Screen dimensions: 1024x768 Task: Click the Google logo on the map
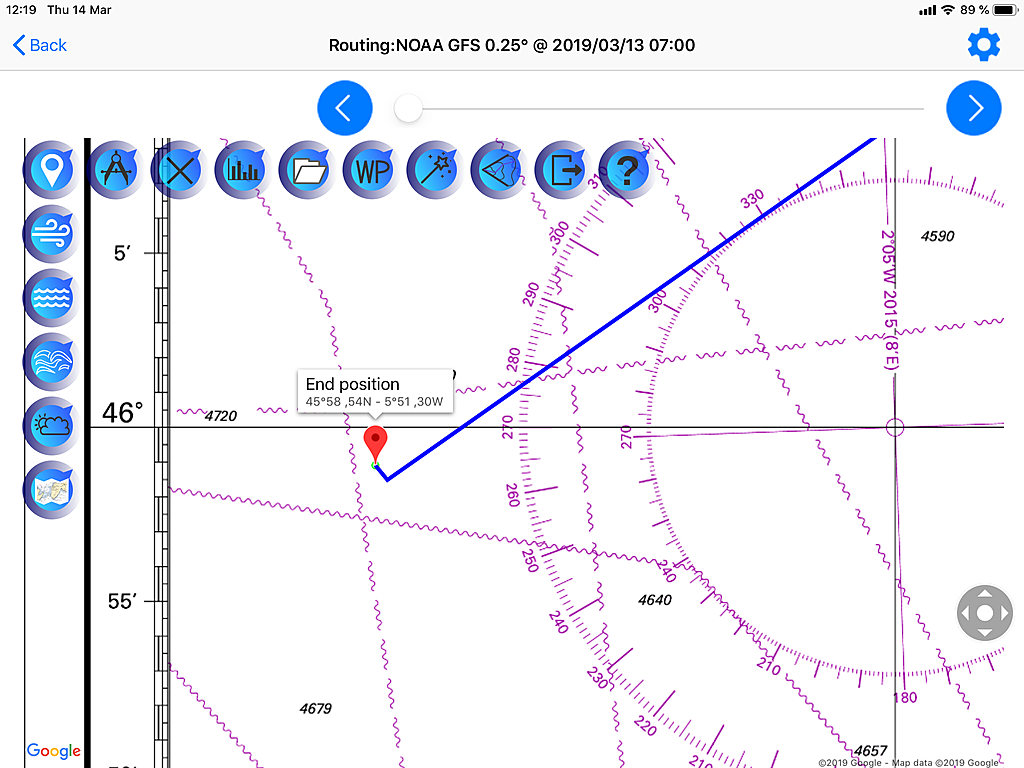(x=54, y=751)
